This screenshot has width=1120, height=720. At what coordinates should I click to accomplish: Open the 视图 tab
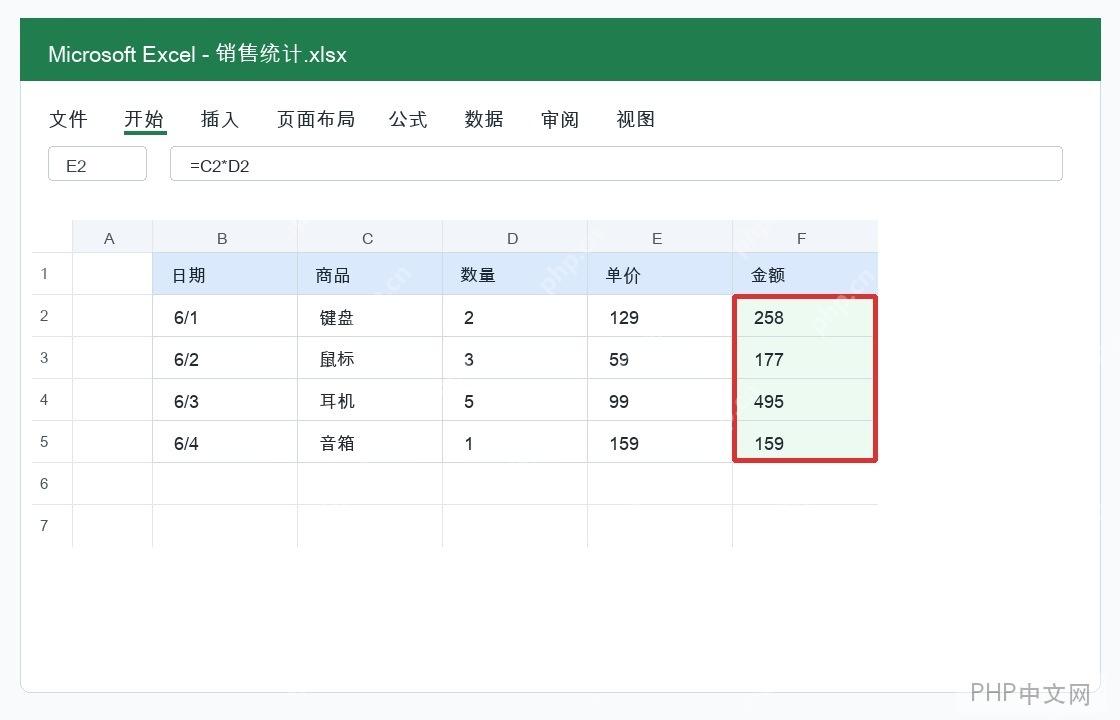tap(635, 119)
